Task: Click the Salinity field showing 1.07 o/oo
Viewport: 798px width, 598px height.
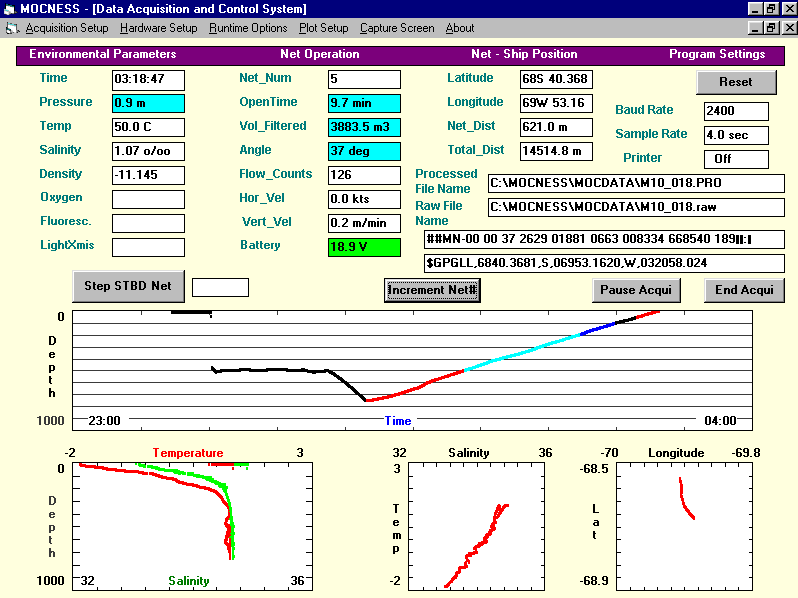Action: pyautogui.click(x=148, y=151)
